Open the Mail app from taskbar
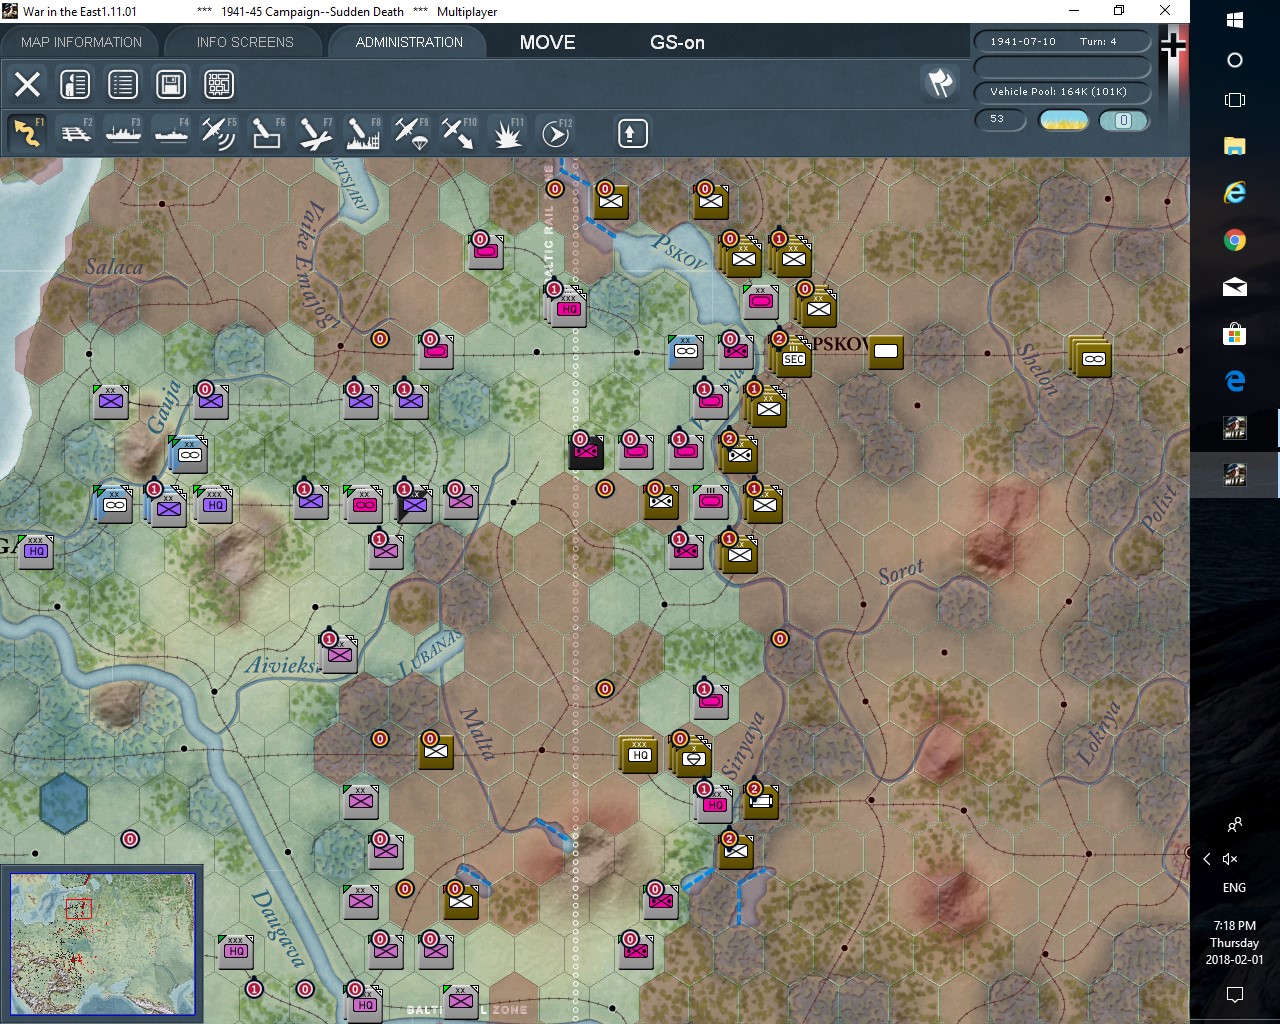Viewport: 1280px width, 1024px height. [x=1235, y=287]
